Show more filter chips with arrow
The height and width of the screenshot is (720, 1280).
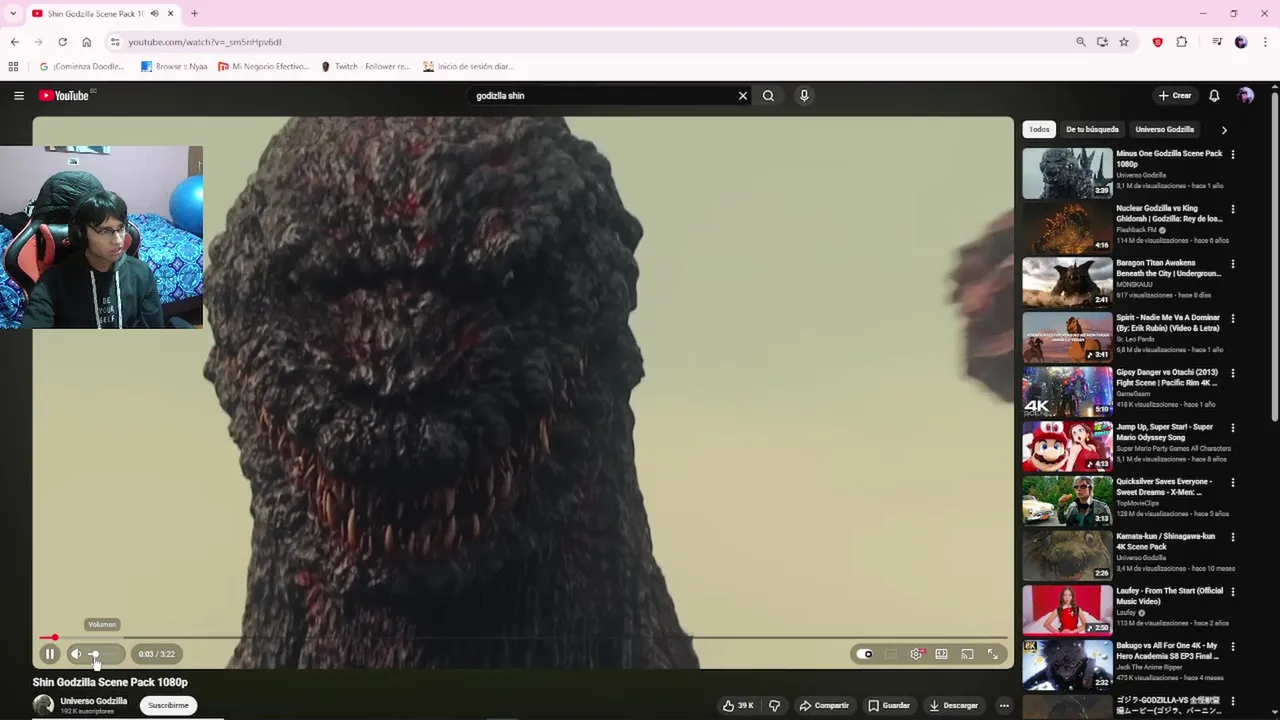pyautogui.click(x=1224, y=129)
